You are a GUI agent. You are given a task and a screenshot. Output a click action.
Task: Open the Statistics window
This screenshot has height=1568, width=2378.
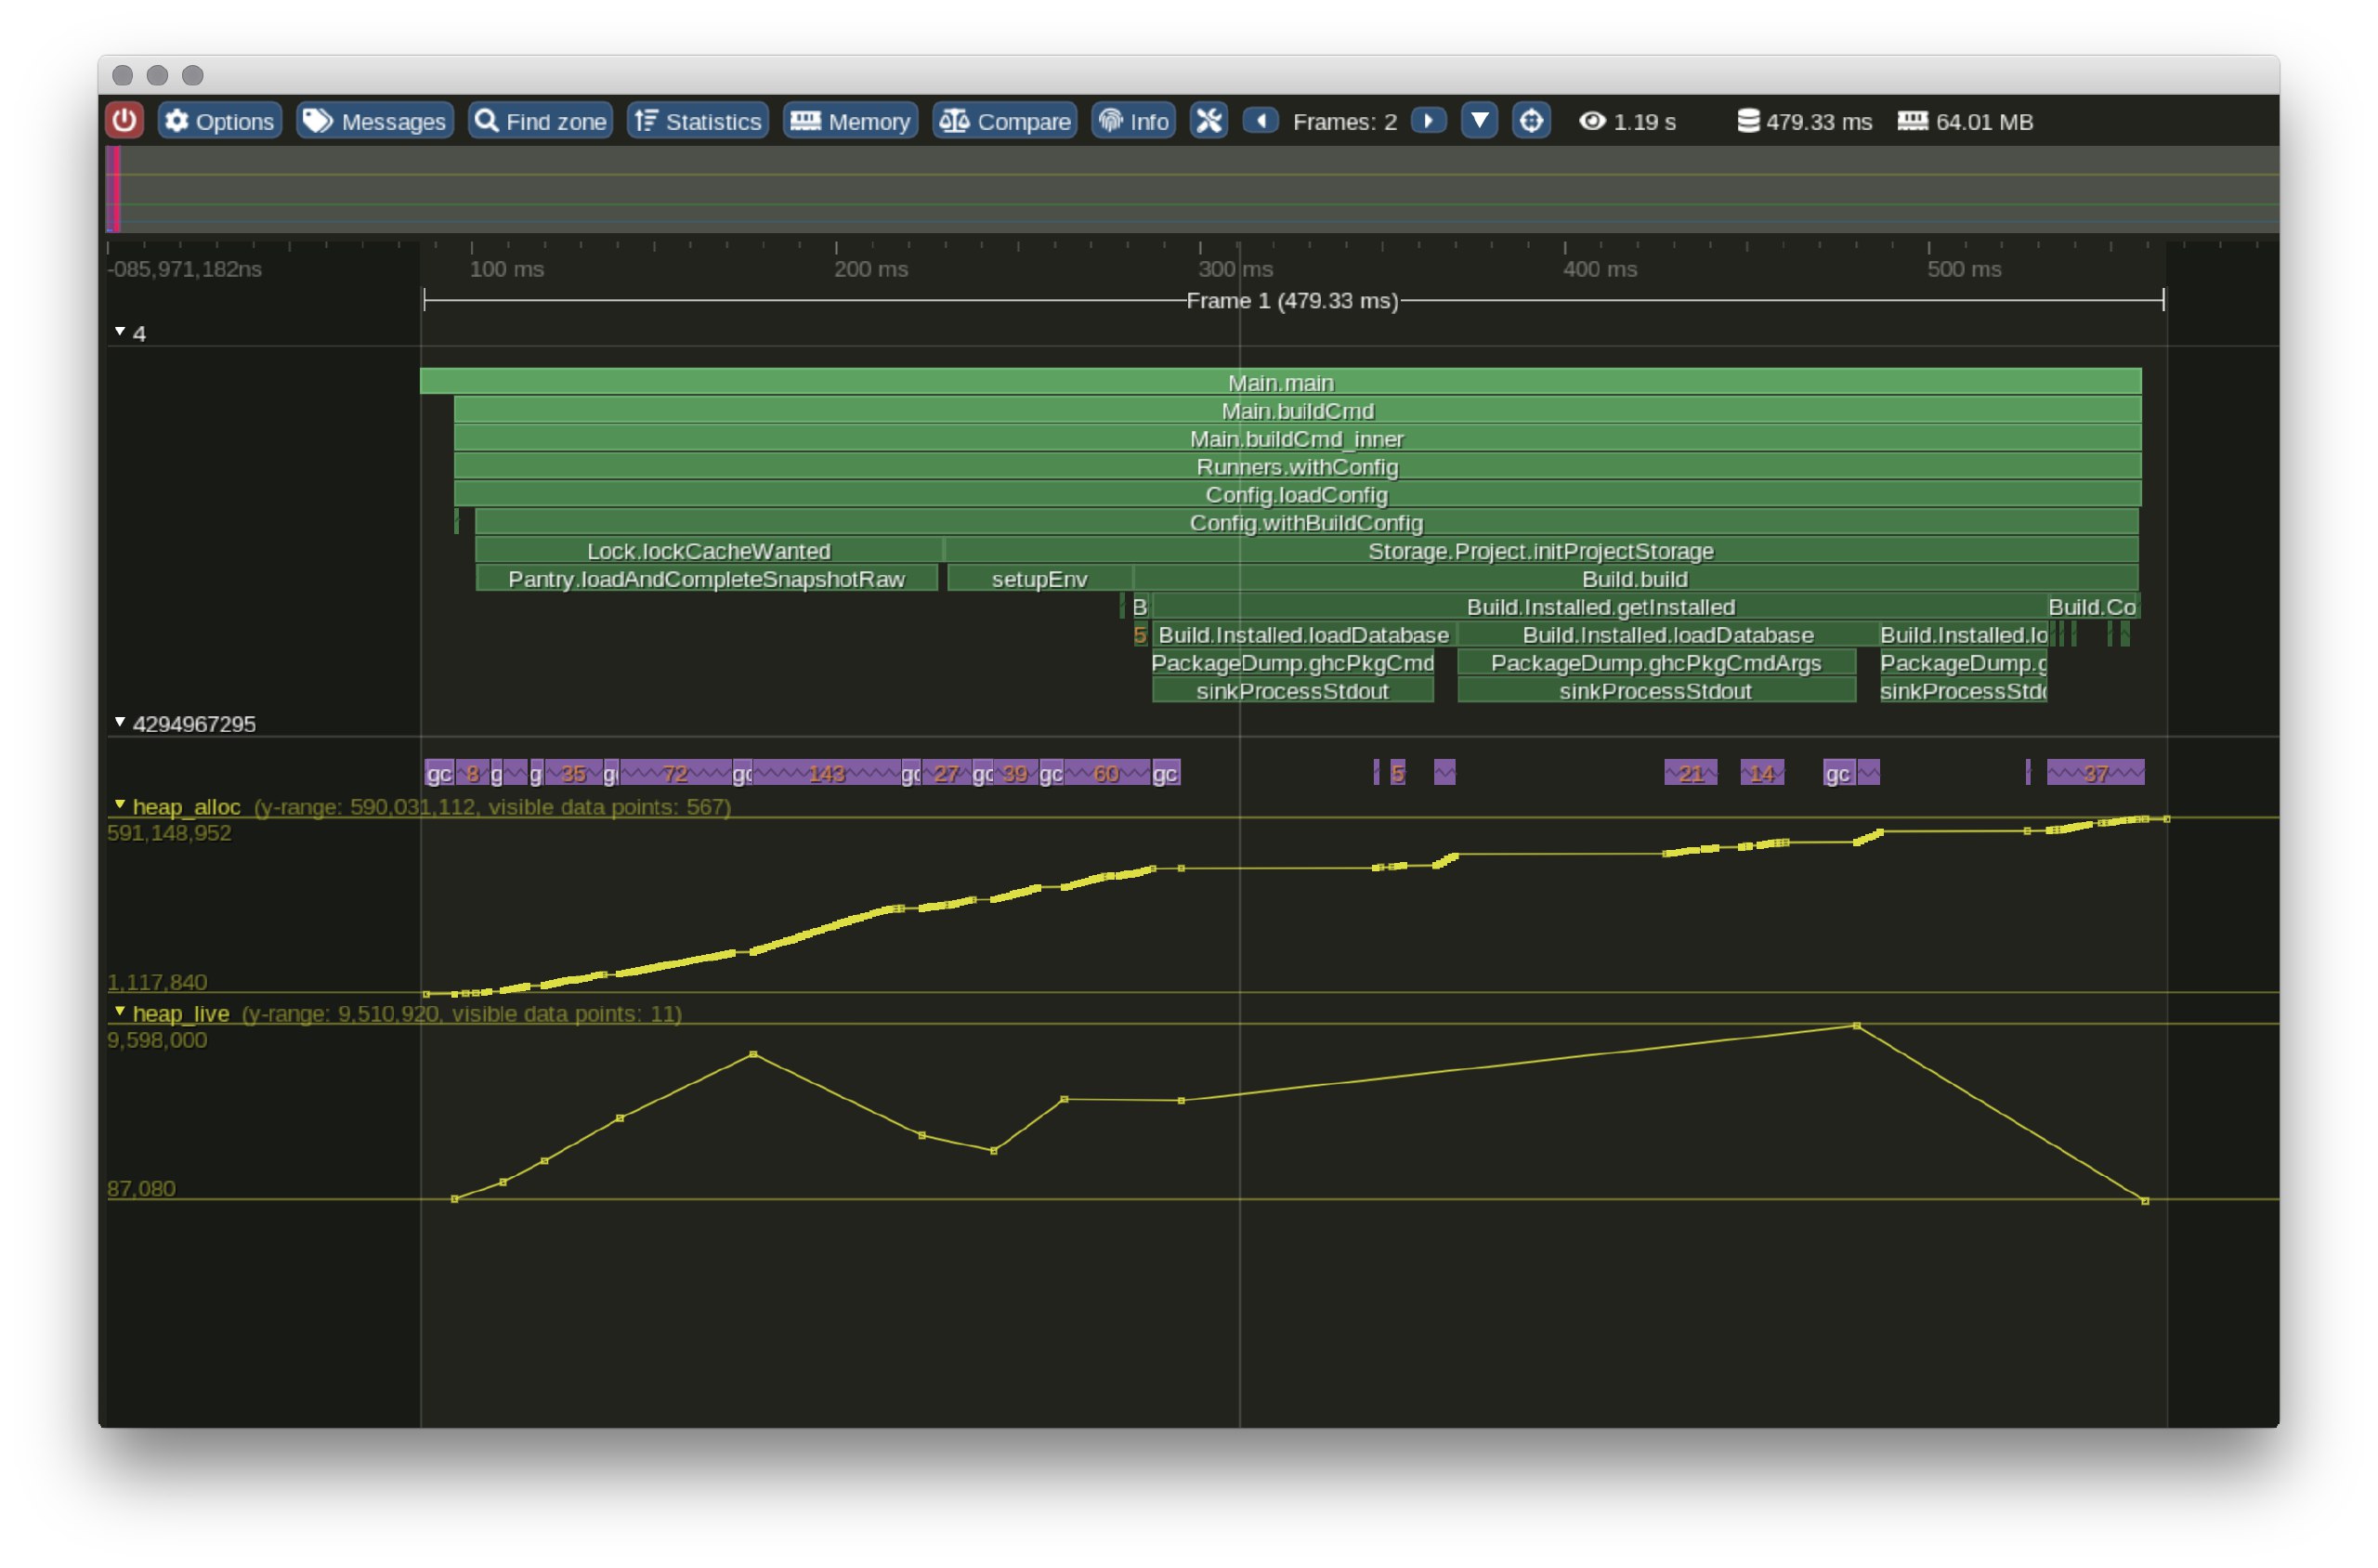(x=697, y=121)
